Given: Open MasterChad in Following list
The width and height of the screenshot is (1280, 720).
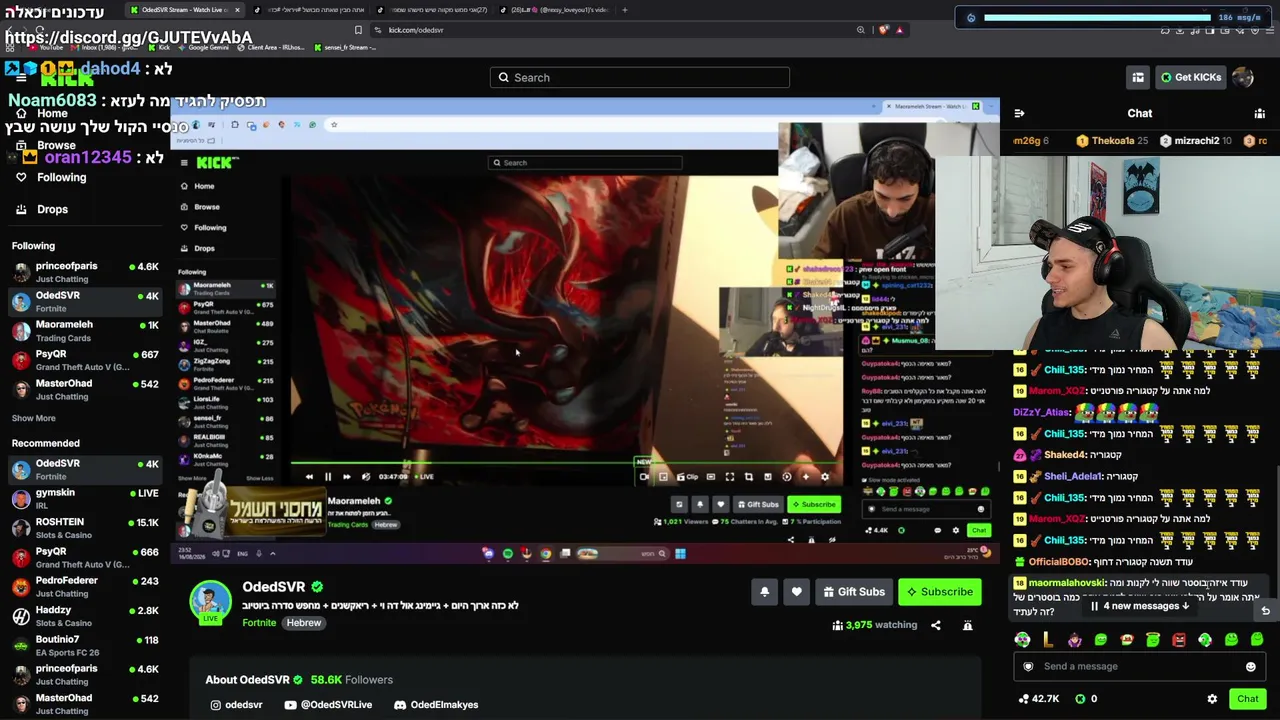Looking at the screenshot, I should coord(85,390).
